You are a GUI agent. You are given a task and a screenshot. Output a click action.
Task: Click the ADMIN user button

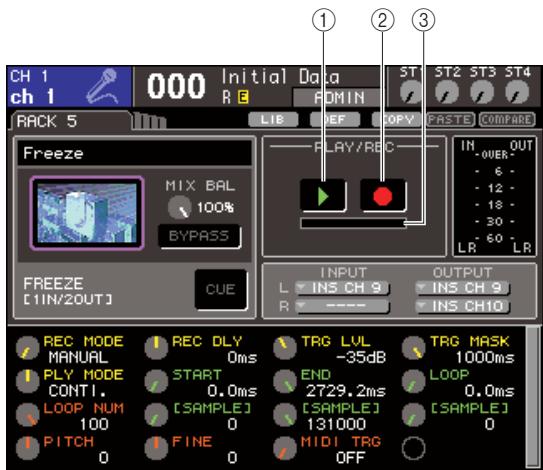(339, 98)
